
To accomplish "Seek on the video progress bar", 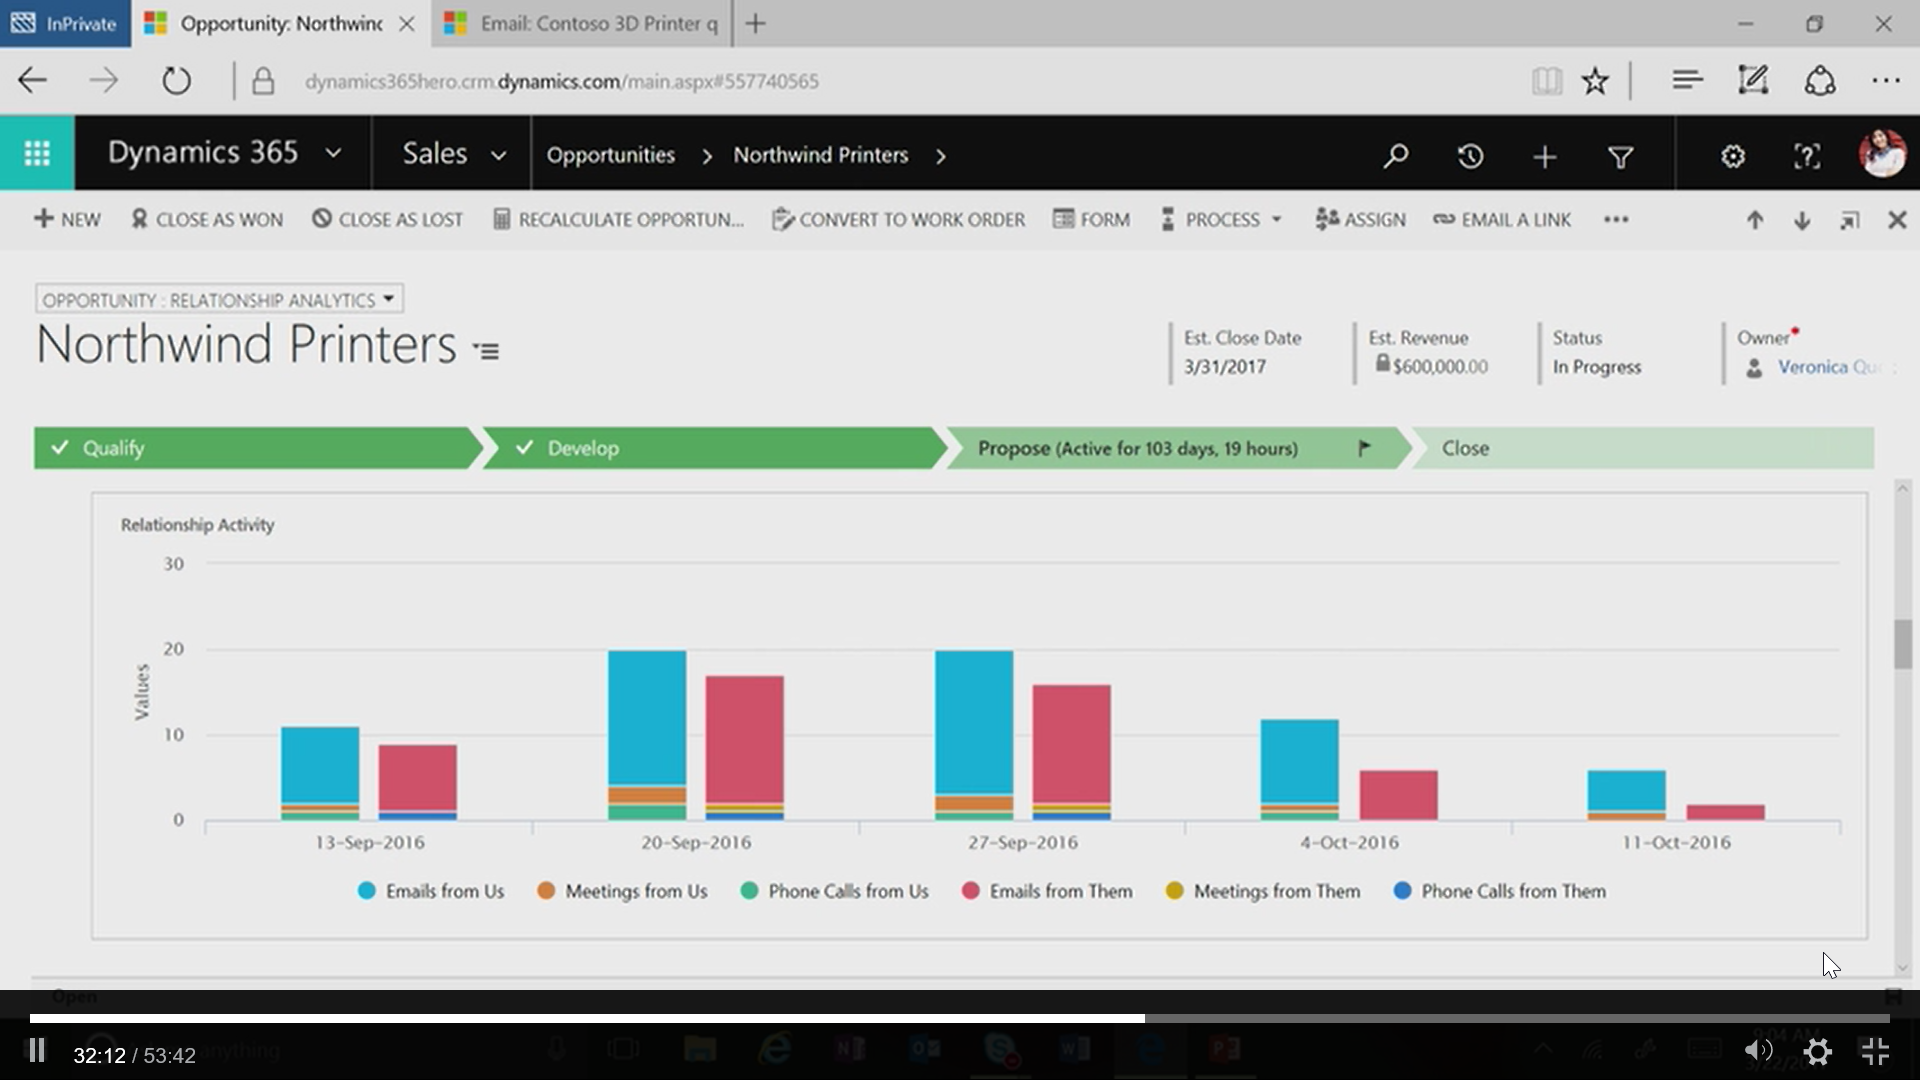I will pyautogui.click(x=959, y=1018).
